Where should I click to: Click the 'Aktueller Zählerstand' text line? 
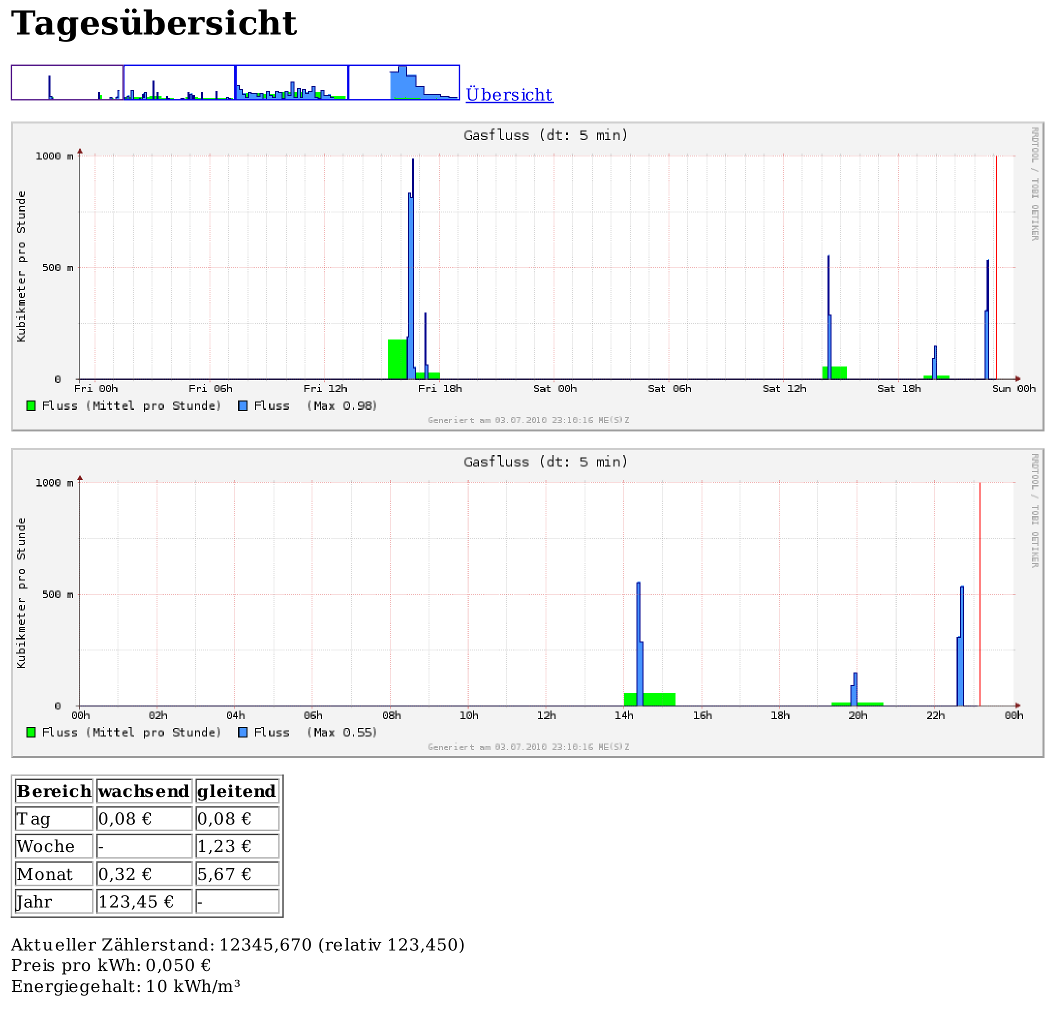(238, 945)
